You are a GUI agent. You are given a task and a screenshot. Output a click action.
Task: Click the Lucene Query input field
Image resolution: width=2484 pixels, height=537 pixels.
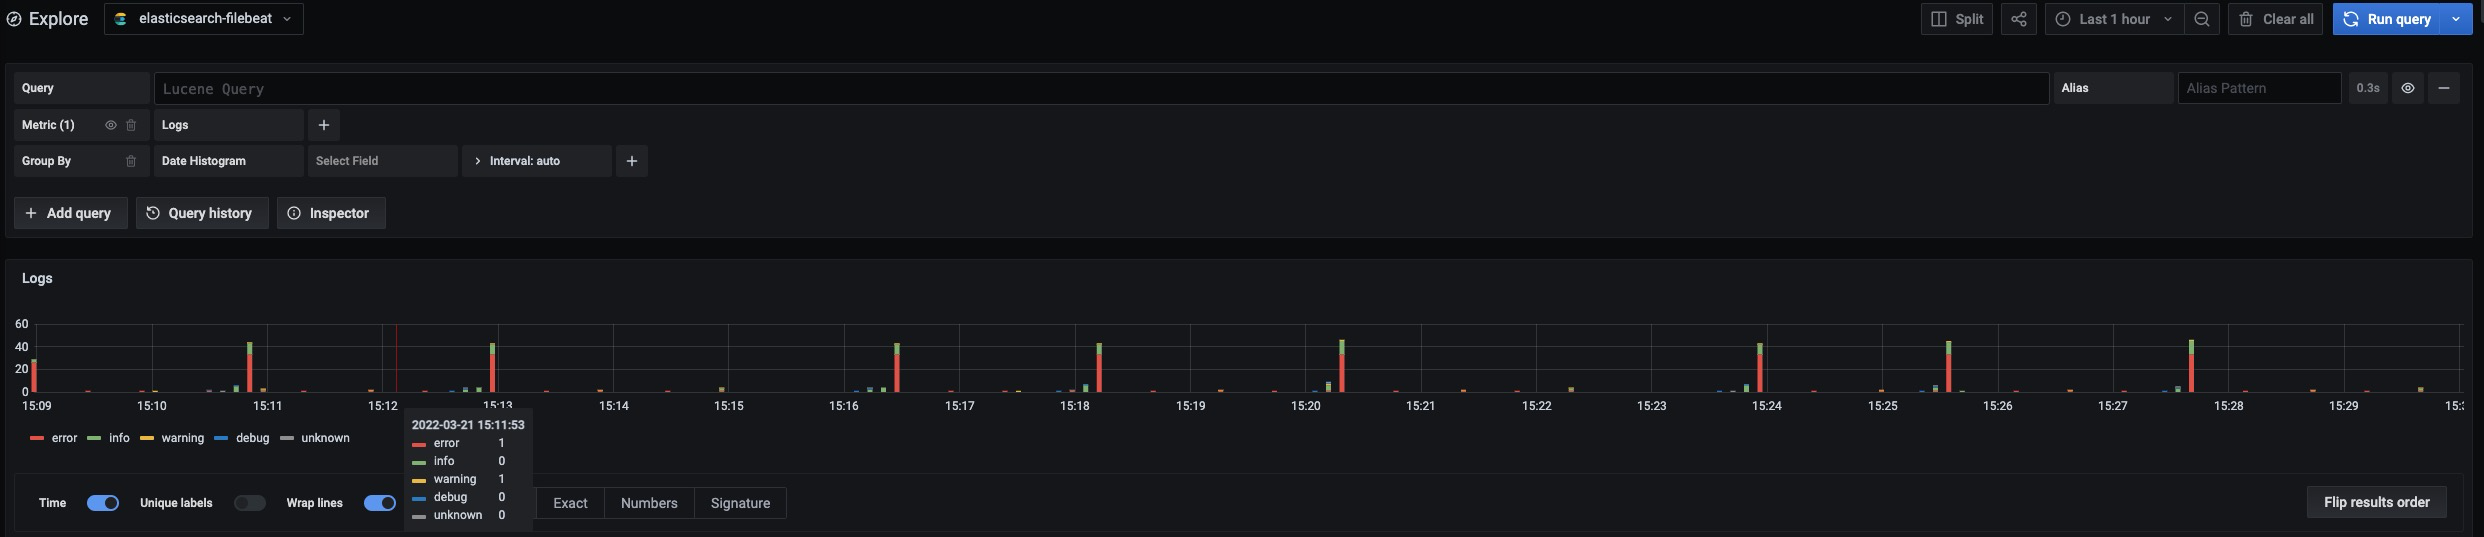point(1100,88)
